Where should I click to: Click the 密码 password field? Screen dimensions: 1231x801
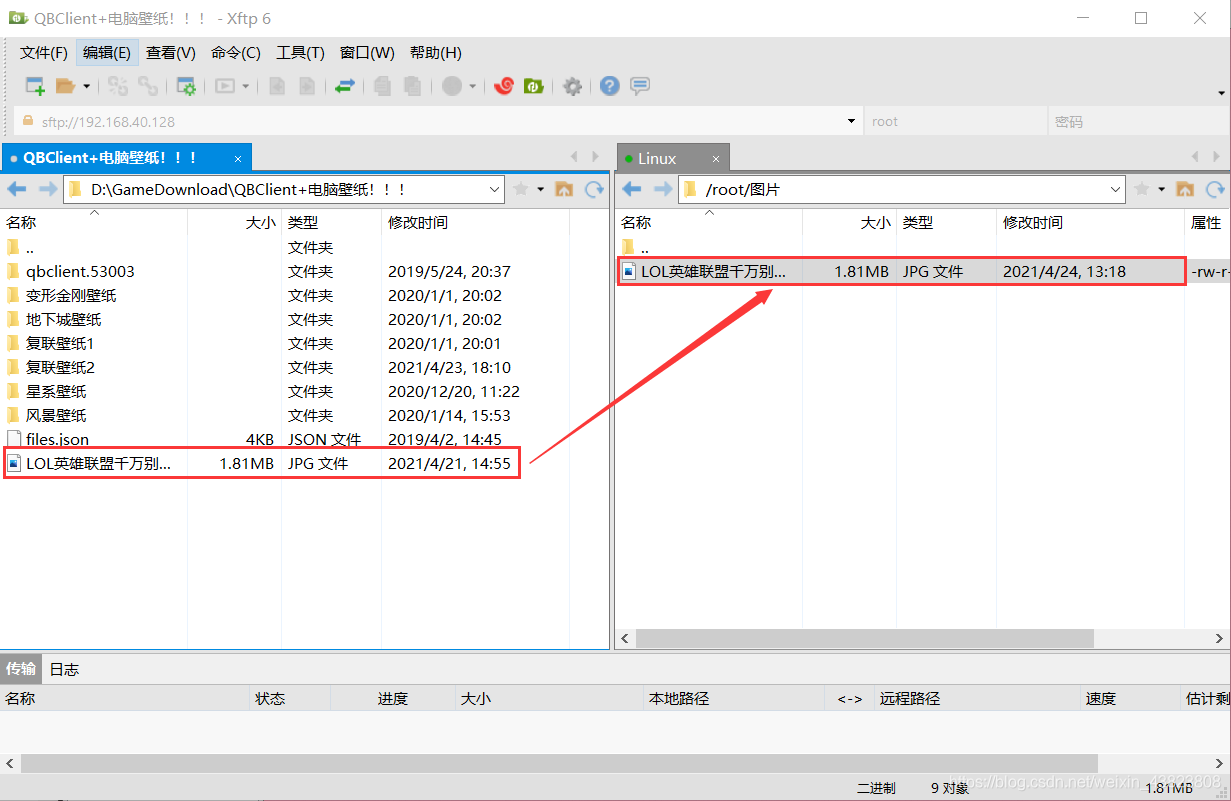(1137, 122)
